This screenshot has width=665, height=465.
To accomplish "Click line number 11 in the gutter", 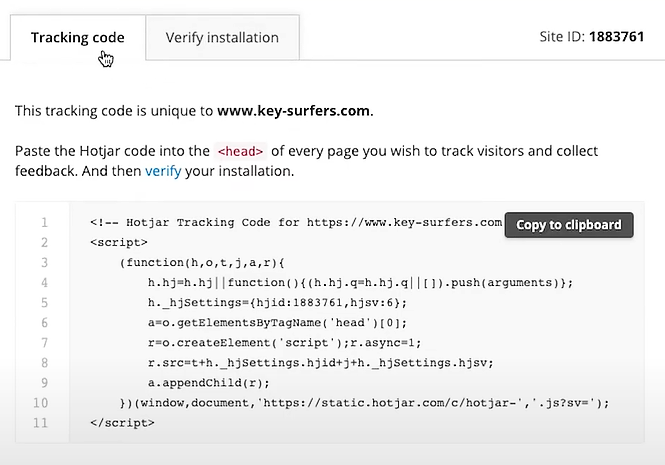I will click(40, 423).
